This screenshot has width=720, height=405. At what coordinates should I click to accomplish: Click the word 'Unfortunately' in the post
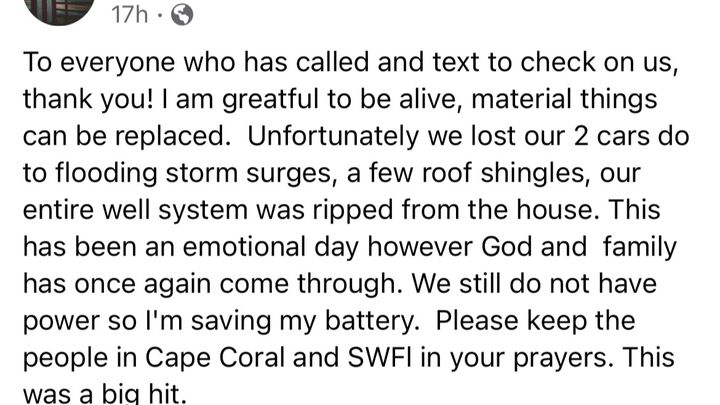[x=333, y=136]
